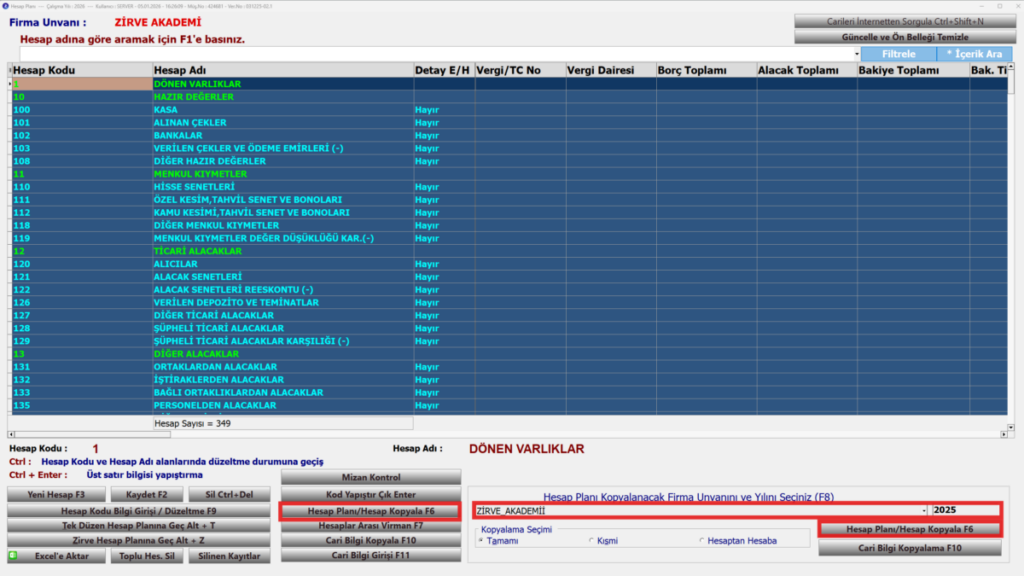Image resolution: width=1024 pixels, height=576 pixels.
Task: Click the horizontal scrollbar right arrow
Action: [x=1004, y=434]
